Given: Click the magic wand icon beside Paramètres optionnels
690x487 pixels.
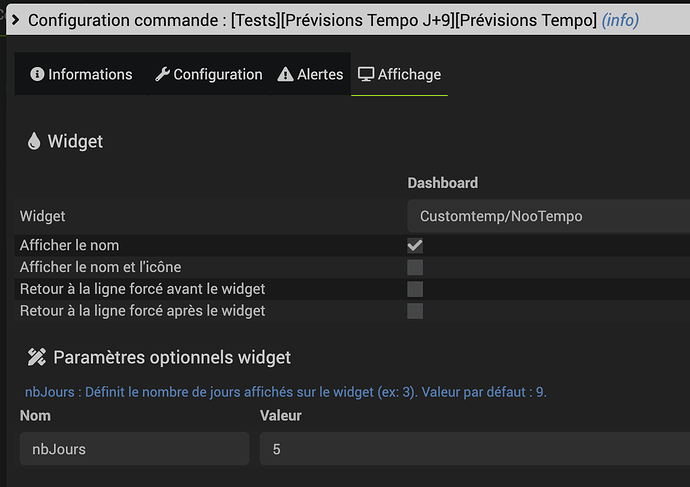Looking at the screenshot, I should coord(37,357).
